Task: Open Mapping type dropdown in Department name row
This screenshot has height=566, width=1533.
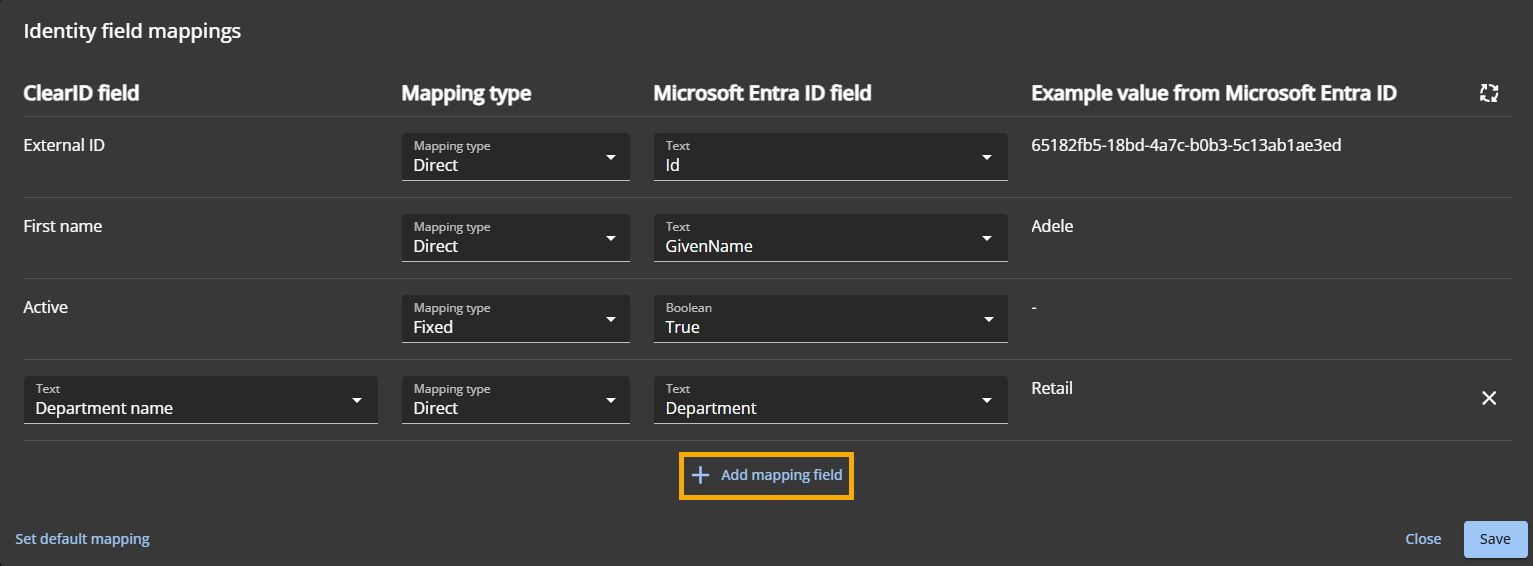Action: click(515, 400)
